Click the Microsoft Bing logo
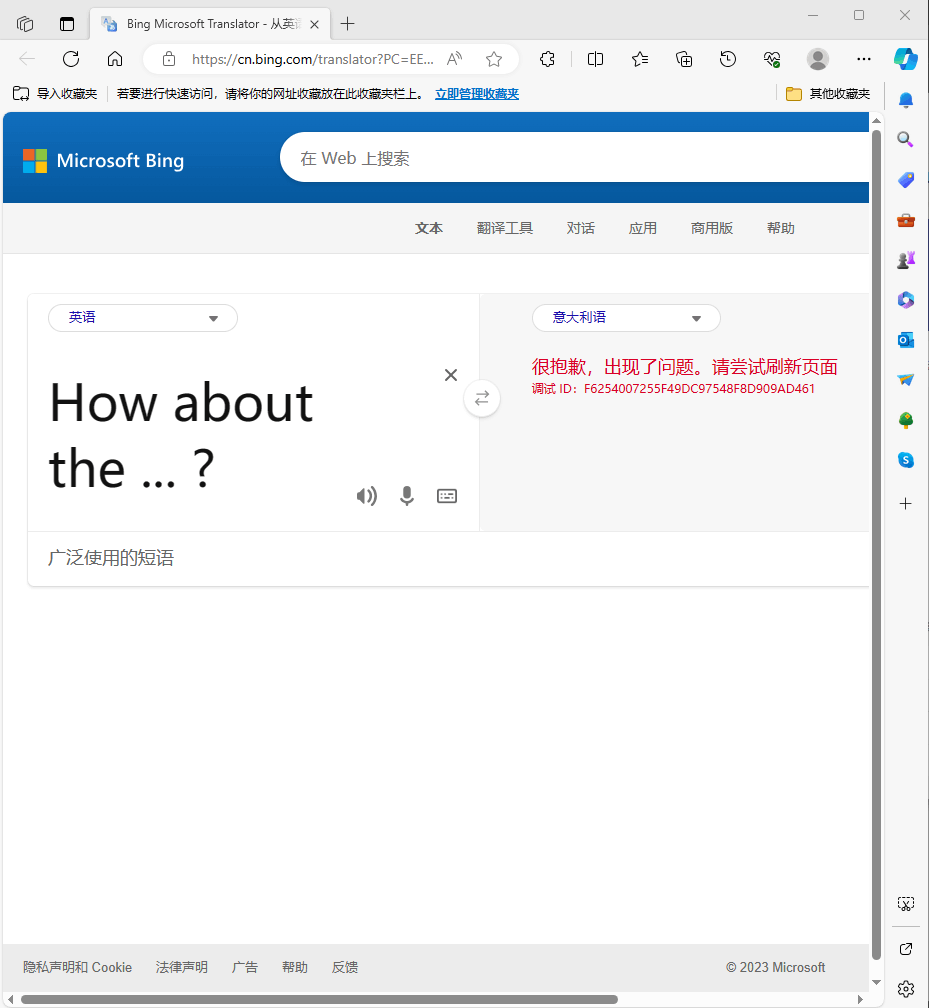The image size is (929, 1008). [103, 160]
